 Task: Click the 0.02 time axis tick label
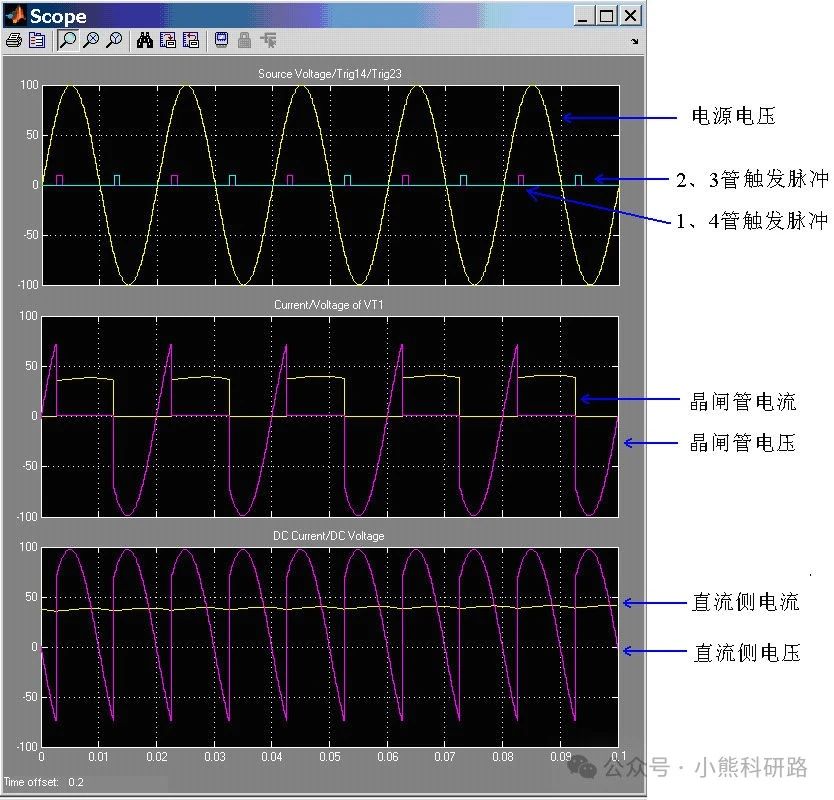click(x=156, y=756)
